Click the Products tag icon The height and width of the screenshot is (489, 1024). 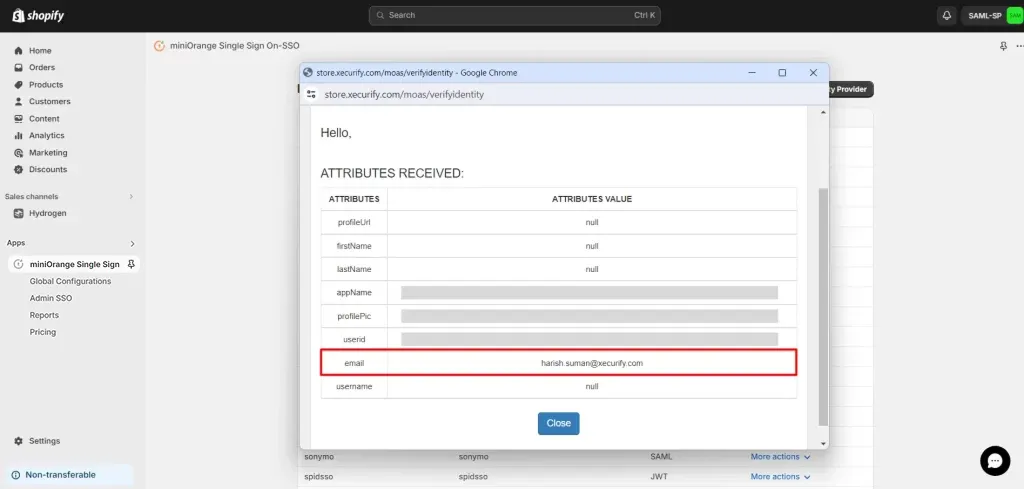[18, 85]
